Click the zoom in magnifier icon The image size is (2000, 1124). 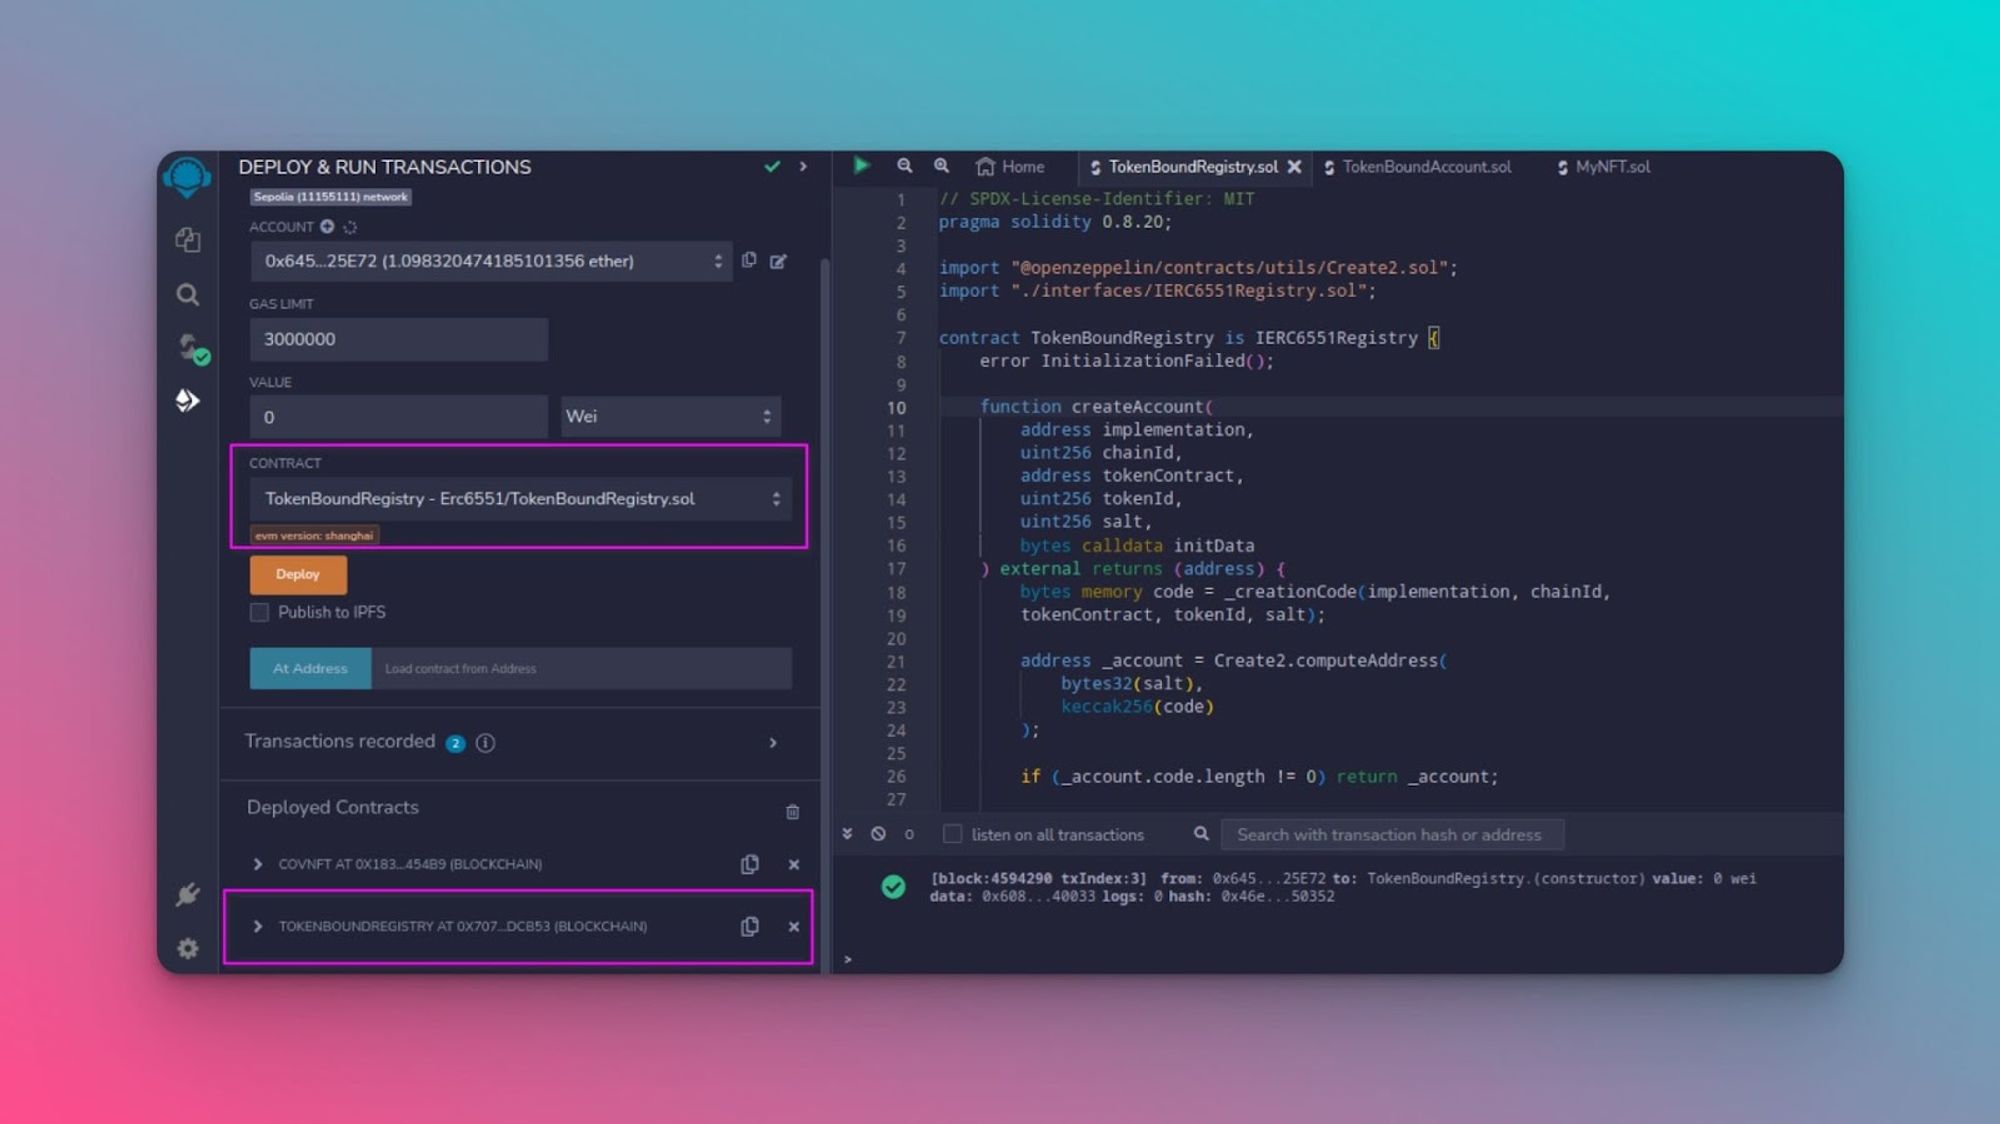click(941, 166)
